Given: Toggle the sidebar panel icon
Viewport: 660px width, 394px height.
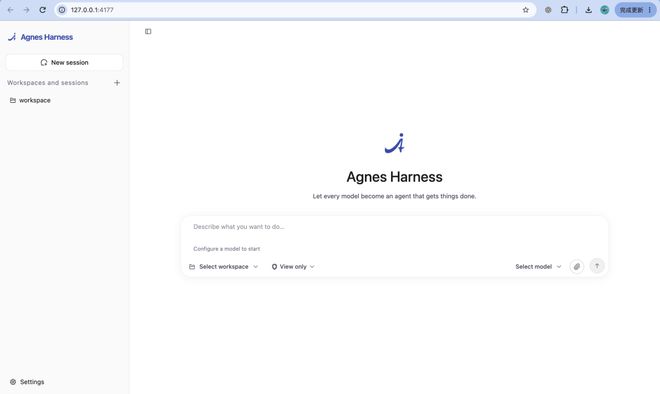Looking at the screenshot, I should [x=148, y=31].
